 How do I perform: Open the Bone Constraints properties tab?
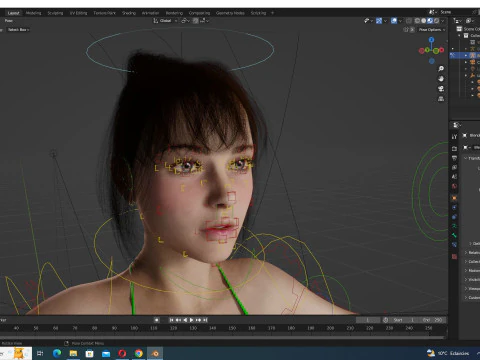point(454,245)
